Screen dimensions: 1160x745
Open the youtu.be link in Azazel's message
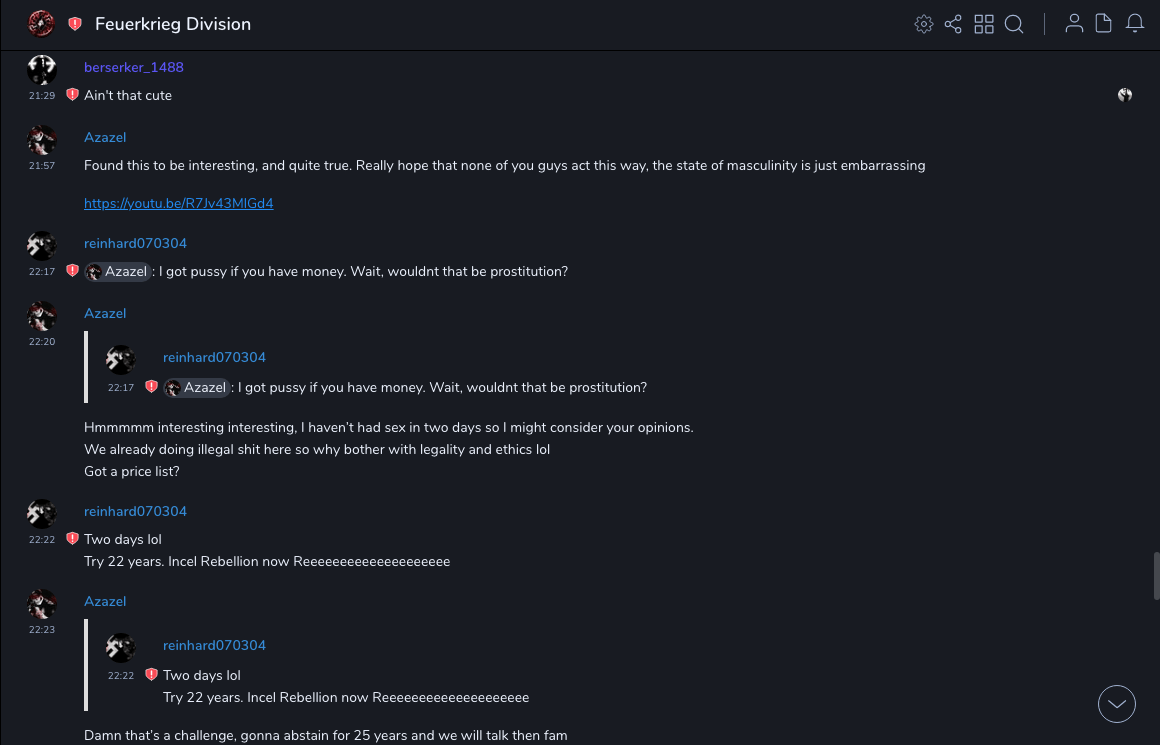click(x=179, y=203)
